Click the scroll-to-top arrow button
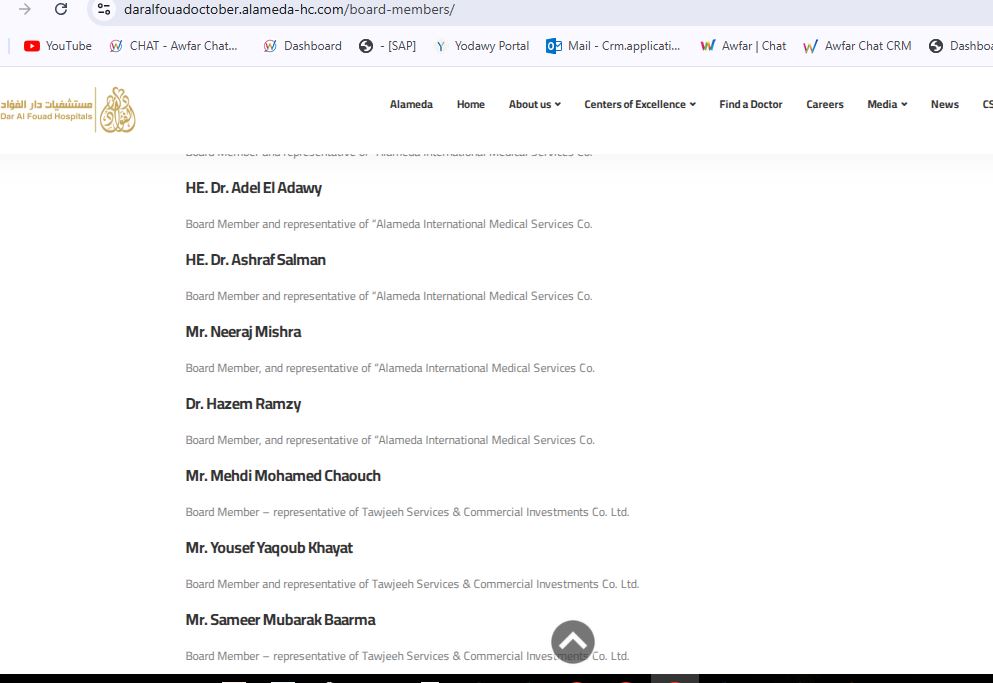Image resolution: width=993 pixels, height=683 pixels. click(x=572, y=641)
